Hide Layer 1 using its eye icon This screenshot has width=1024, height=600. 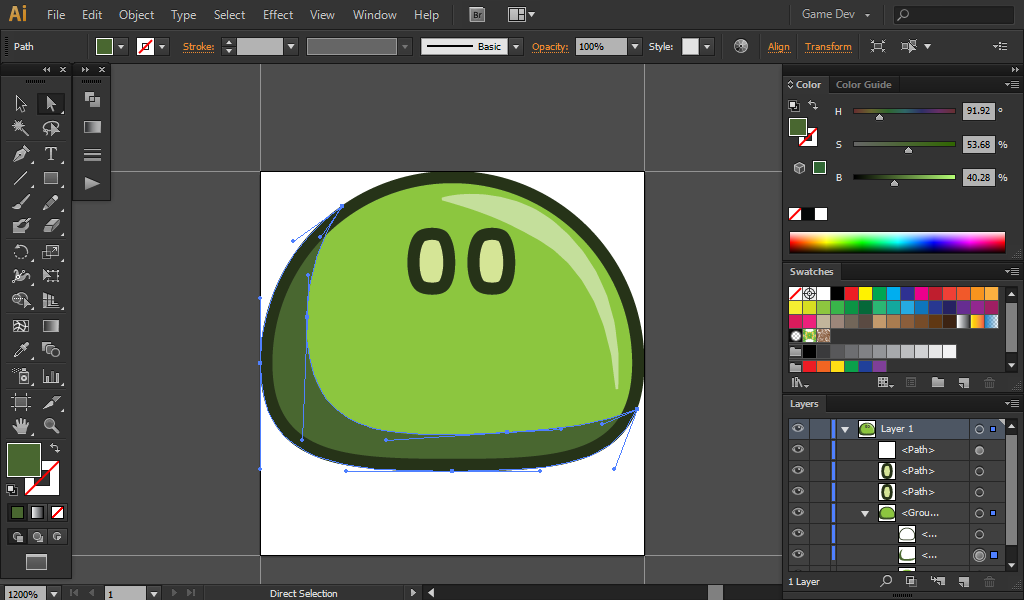click(x=798, y=429)
